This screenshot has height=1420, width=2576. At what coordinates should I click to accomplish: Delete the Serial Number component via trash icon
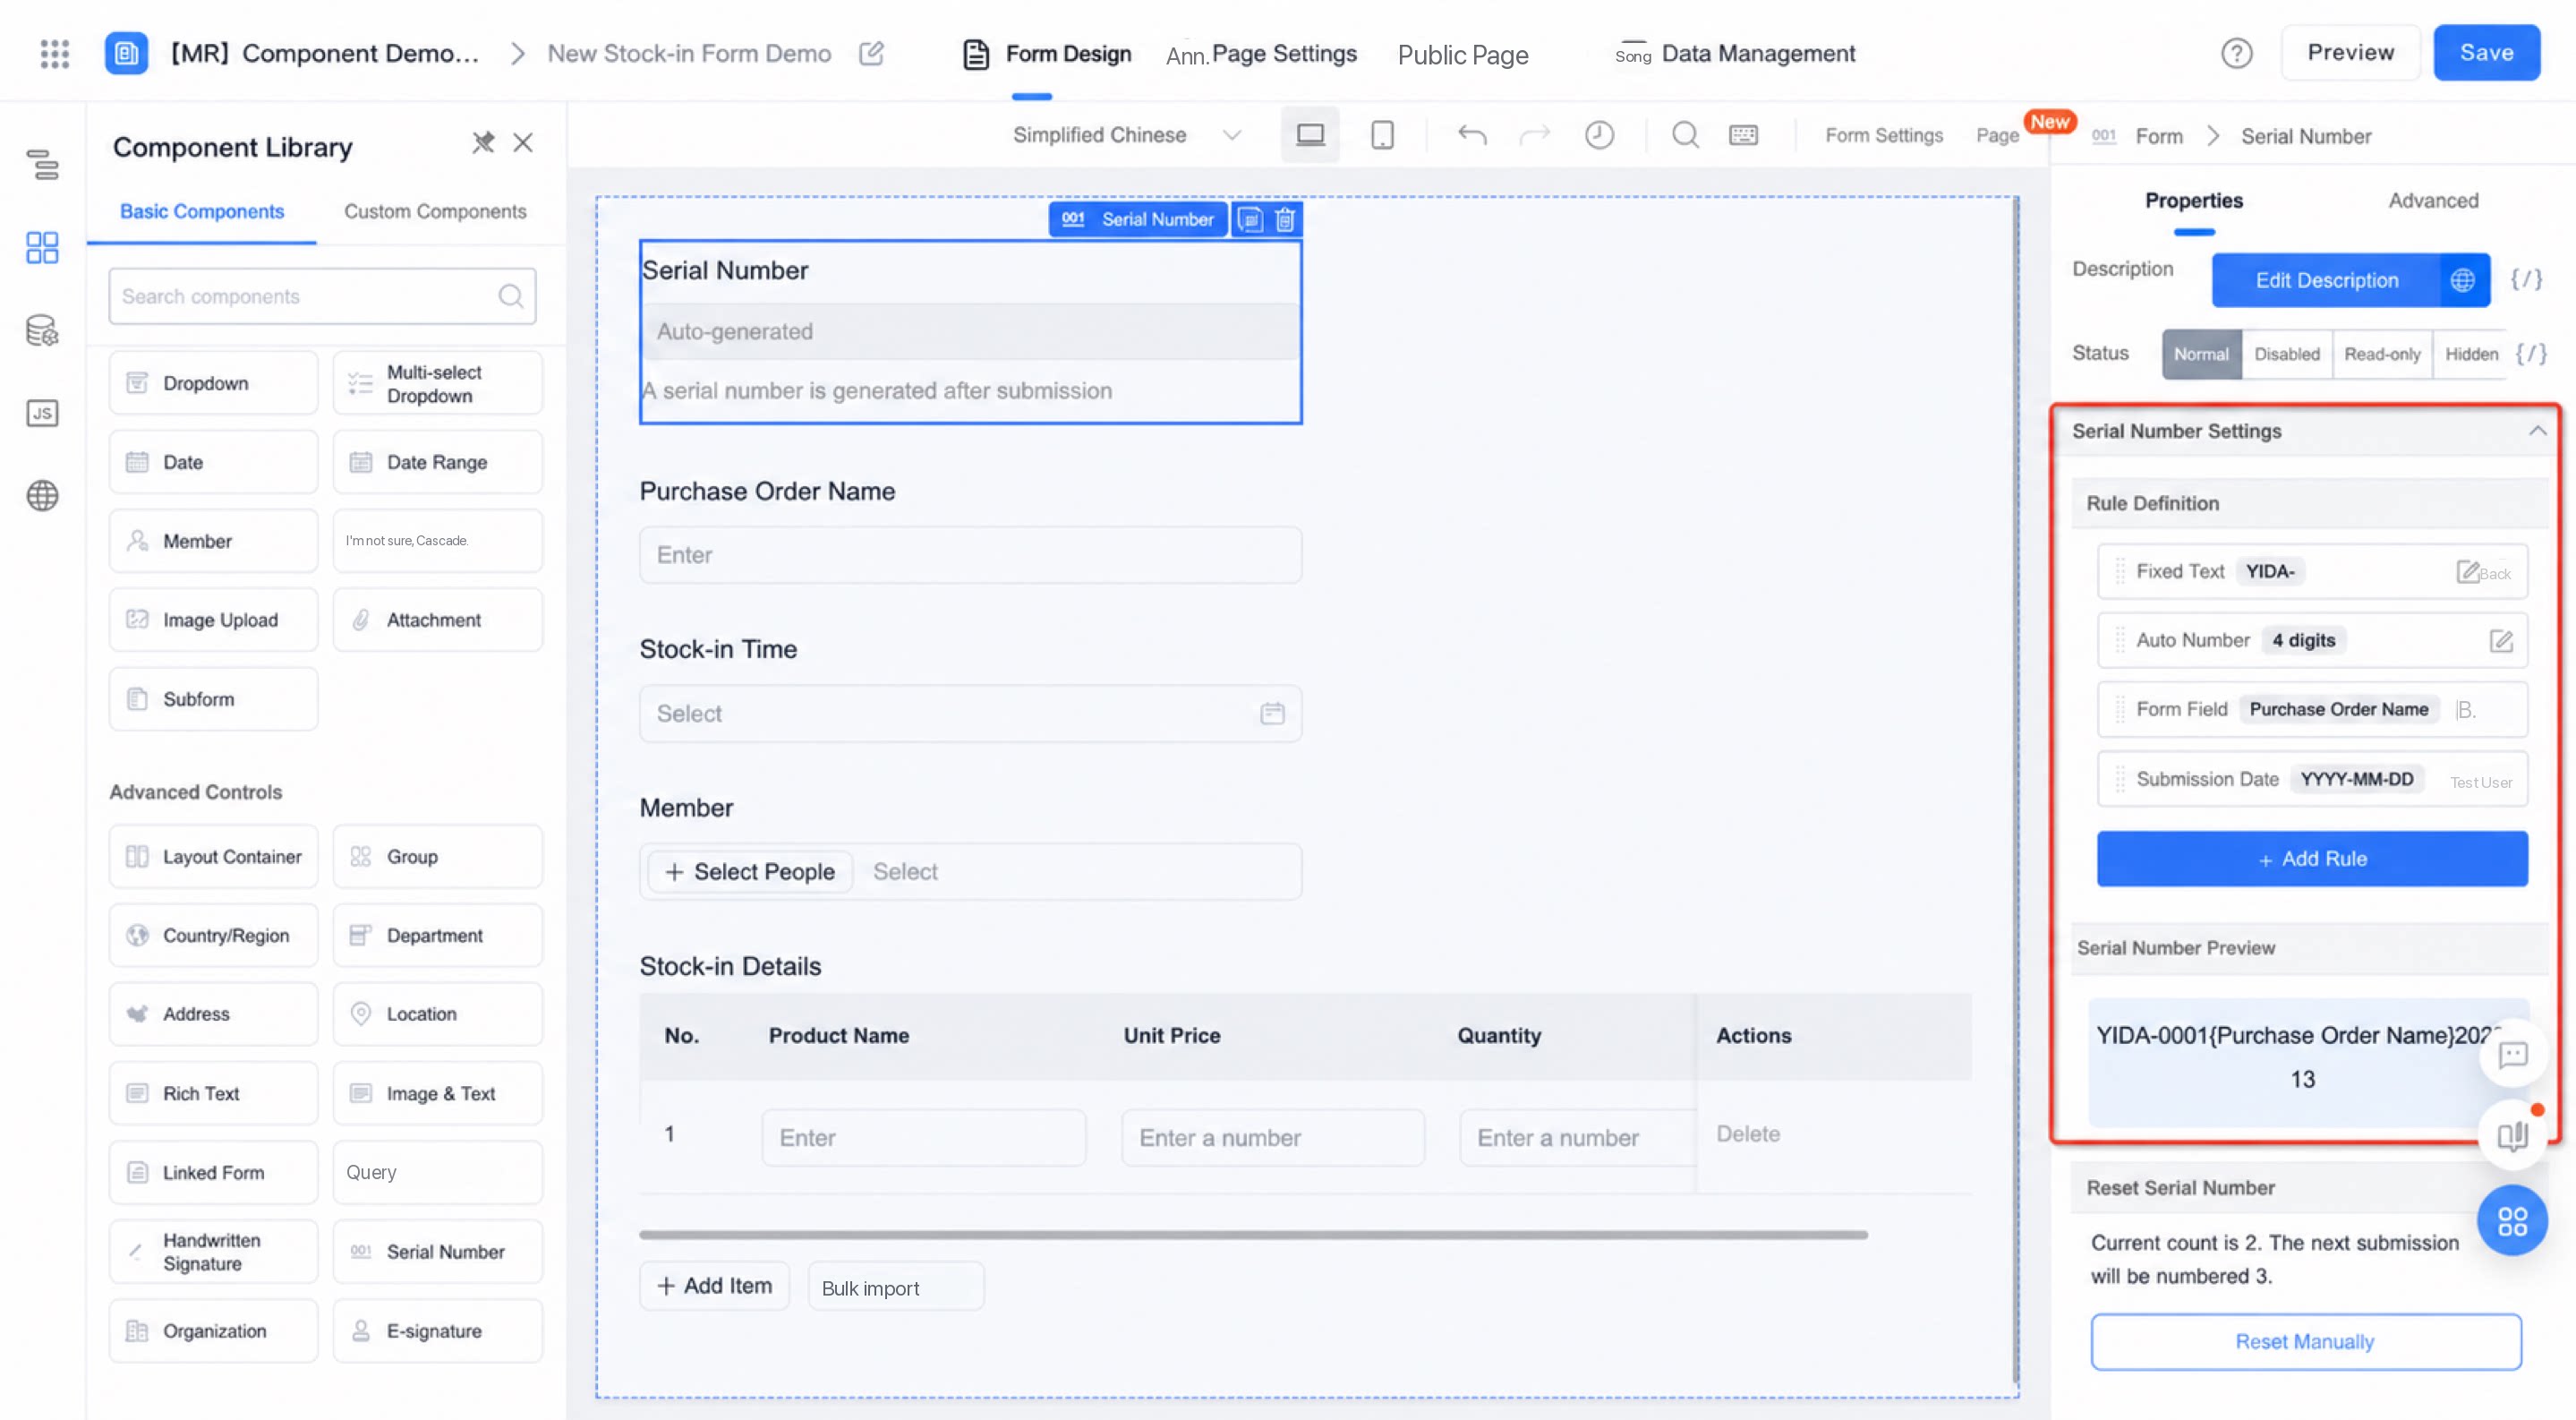point(1285,219)
